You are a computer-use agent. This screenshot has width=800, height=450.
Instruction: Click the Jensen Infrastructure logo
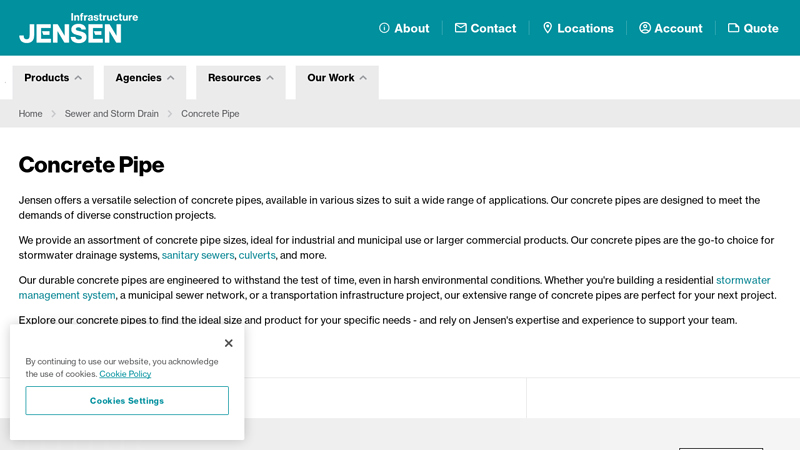(78, 28)
